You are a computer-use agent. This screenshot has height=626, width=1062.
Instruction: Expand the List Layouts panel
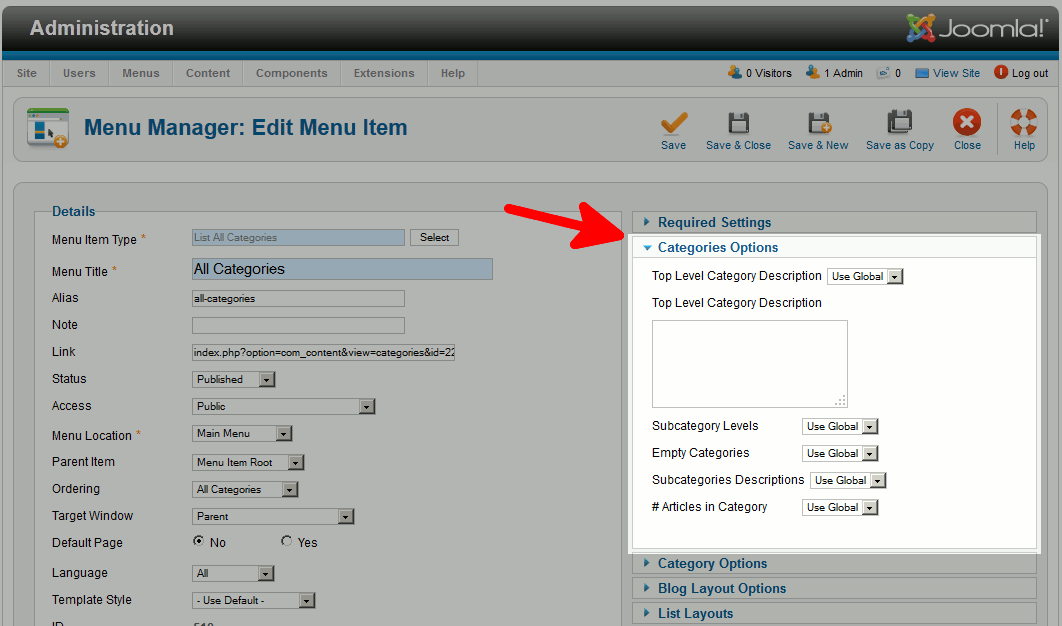tap(834, 614)
